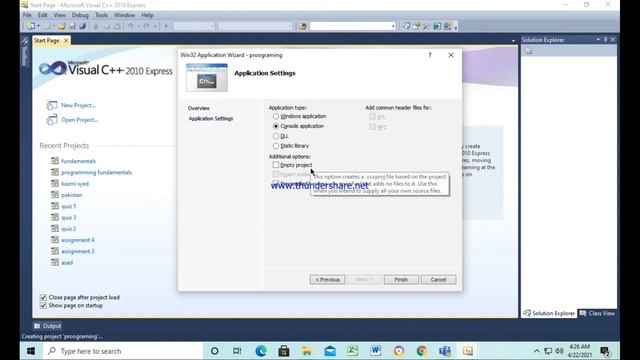This screenshot has height=360, width=640.
Task: Click the Finish button
Action: [401, 280]
